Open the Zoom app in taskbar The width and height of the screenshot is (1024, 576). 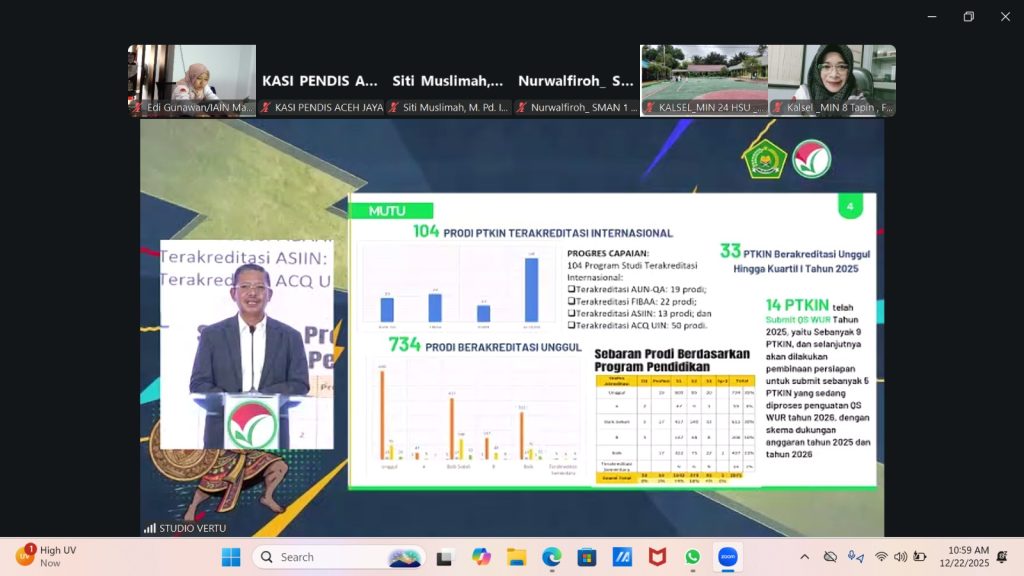click(x=728, y=557)
